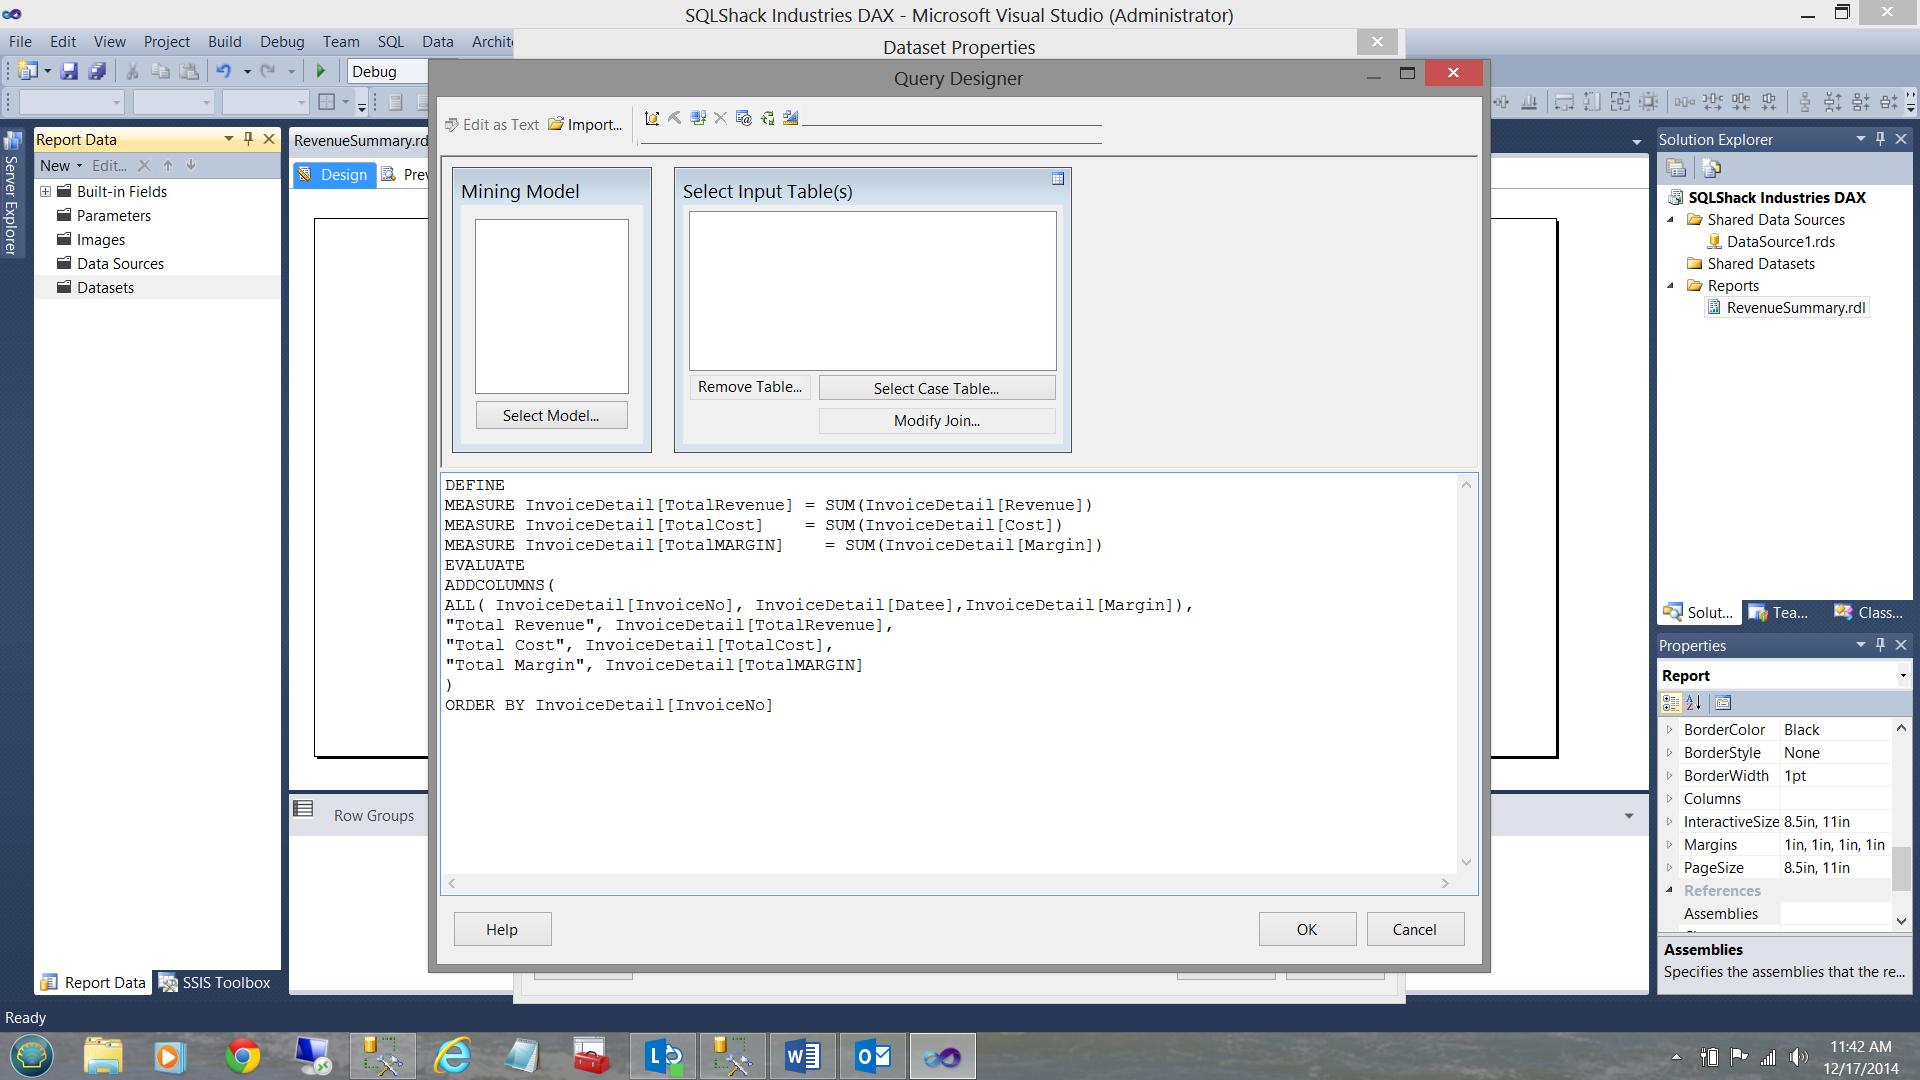This screenshot has width=1920, height=1080.
Task: Click the Solution Explorer Properties toolbar icon
Action: 1677,168
